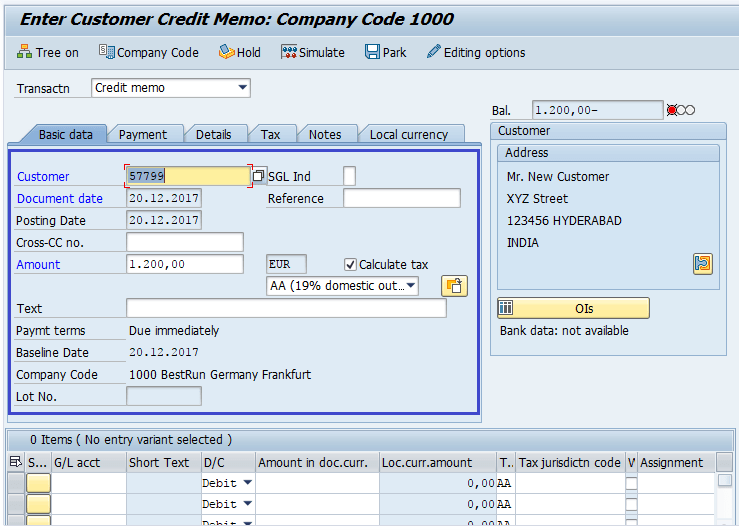Click the Assignment column header
Image resolution: width=739 pixels, height=530 pixels.
click(676, 462)
